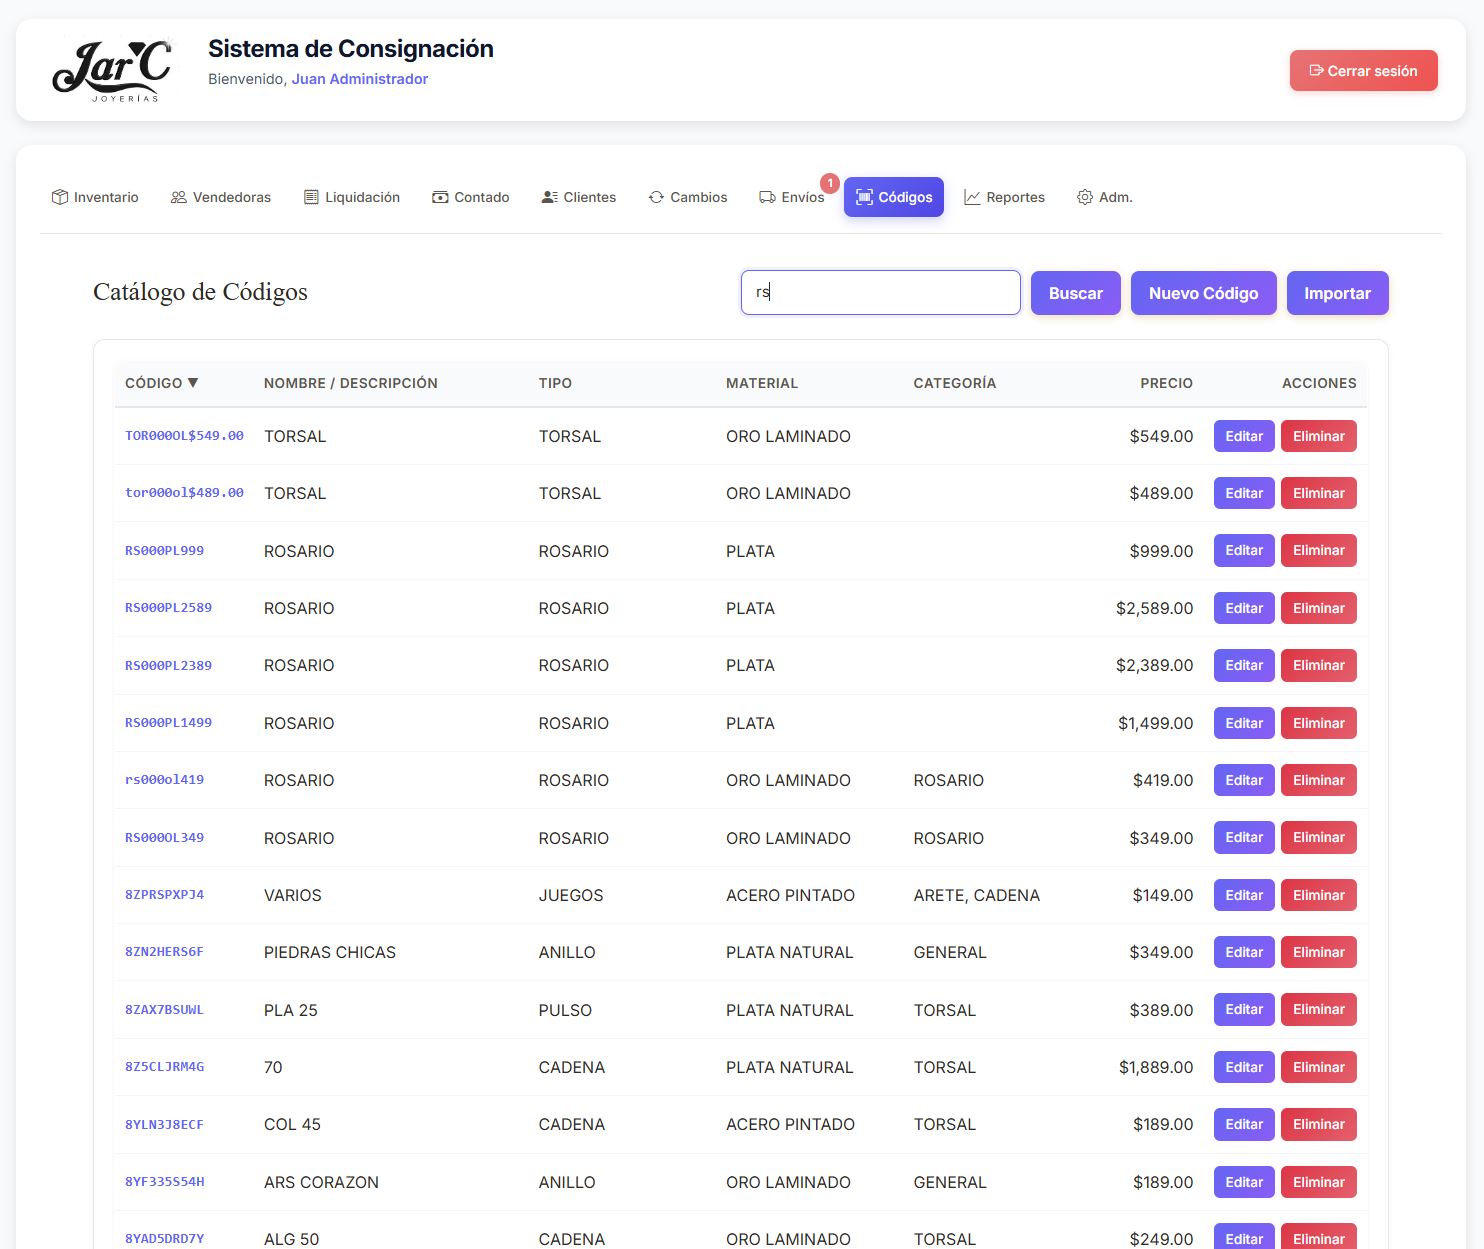The width and height of the screenshot is (1484, 1249).
Task: Click the Envíos truck icon
Action: coord(767,197)
